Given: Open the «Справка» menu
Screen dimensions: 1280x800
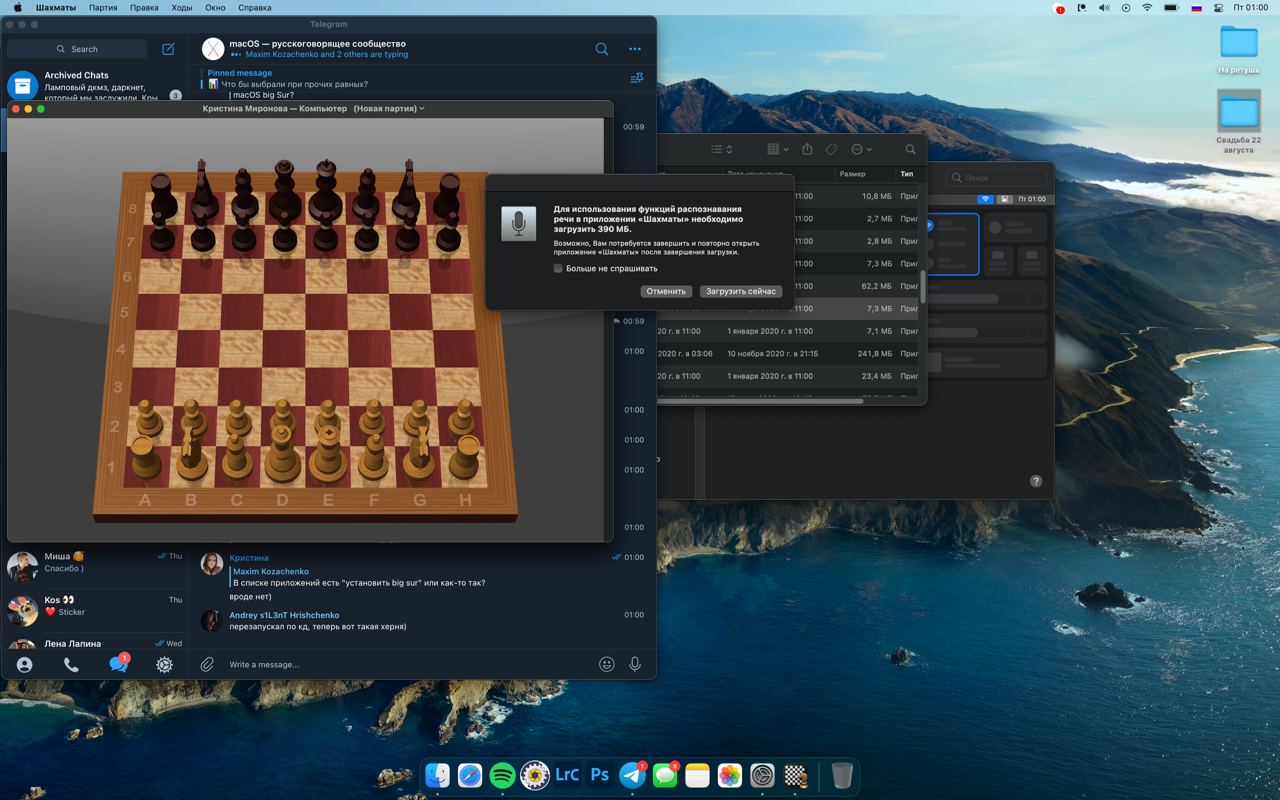Looking at the screenshot, I should coord(255,7).
